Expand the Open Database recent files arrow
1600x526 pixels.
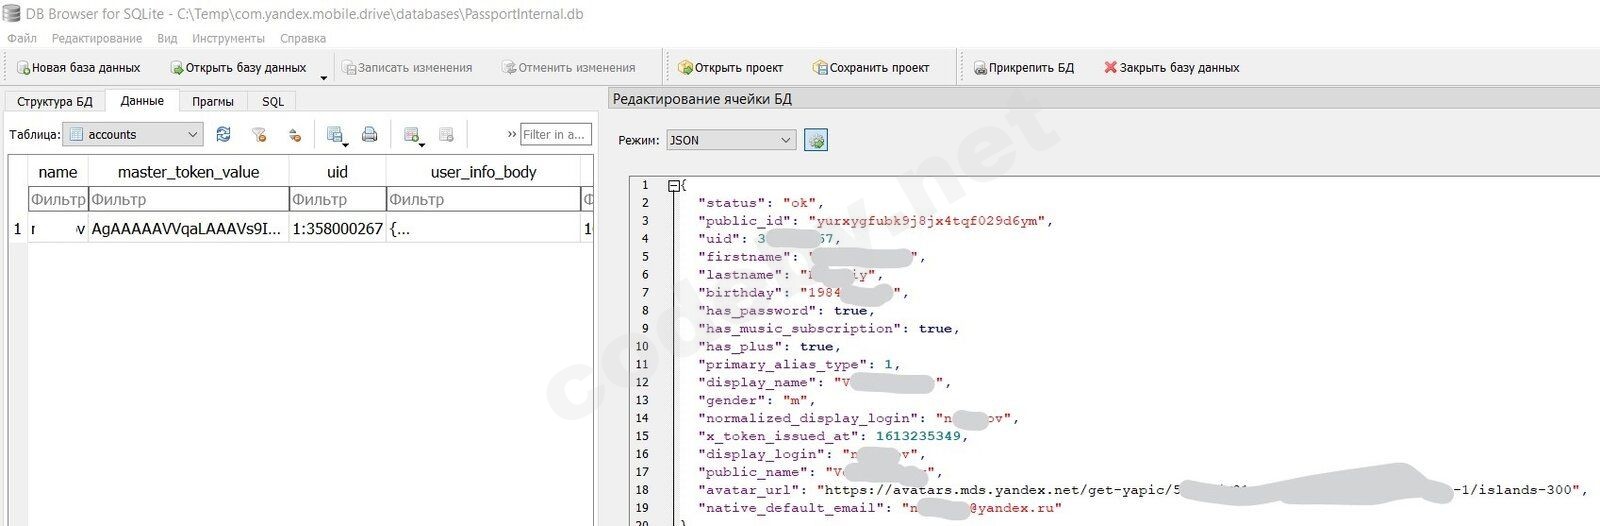click(323, 76)
